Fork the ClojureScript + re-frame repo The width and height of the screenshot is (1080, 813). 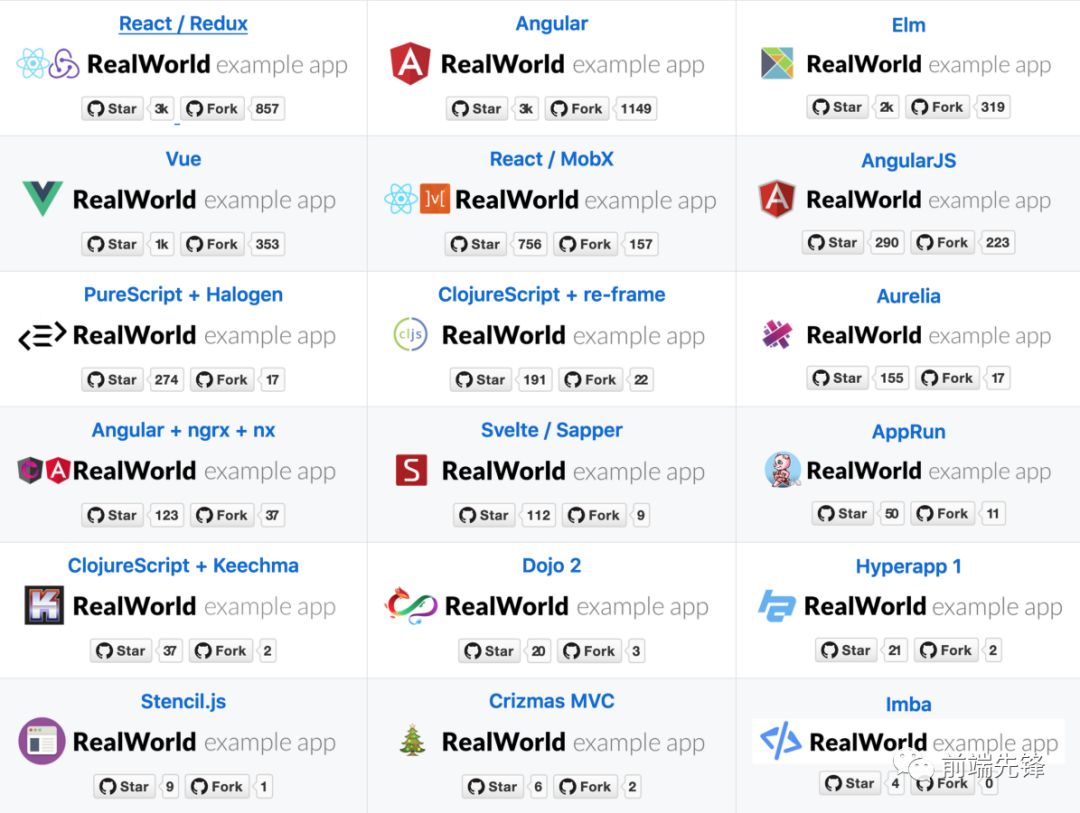point(590,380)
